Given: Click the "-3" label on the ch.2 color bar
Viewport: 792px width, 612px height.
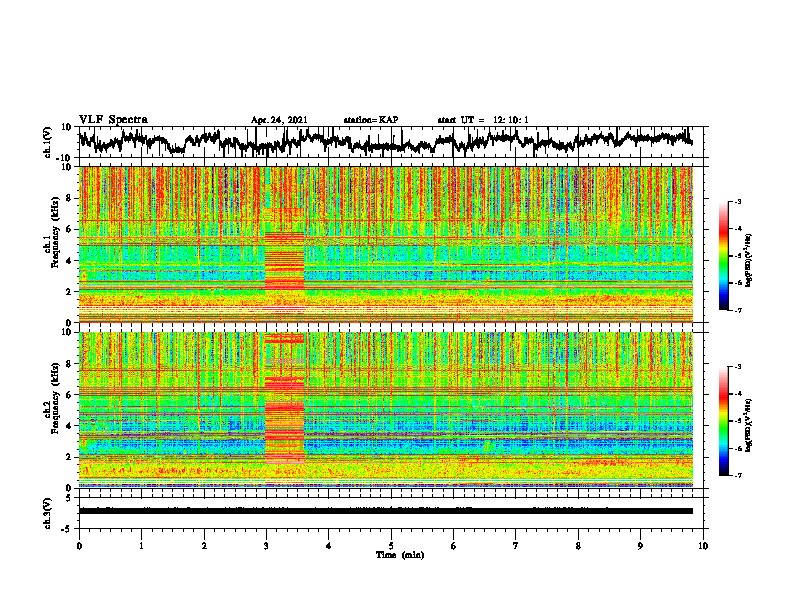Looking at the screenshot, I should (x=738, y=367).
